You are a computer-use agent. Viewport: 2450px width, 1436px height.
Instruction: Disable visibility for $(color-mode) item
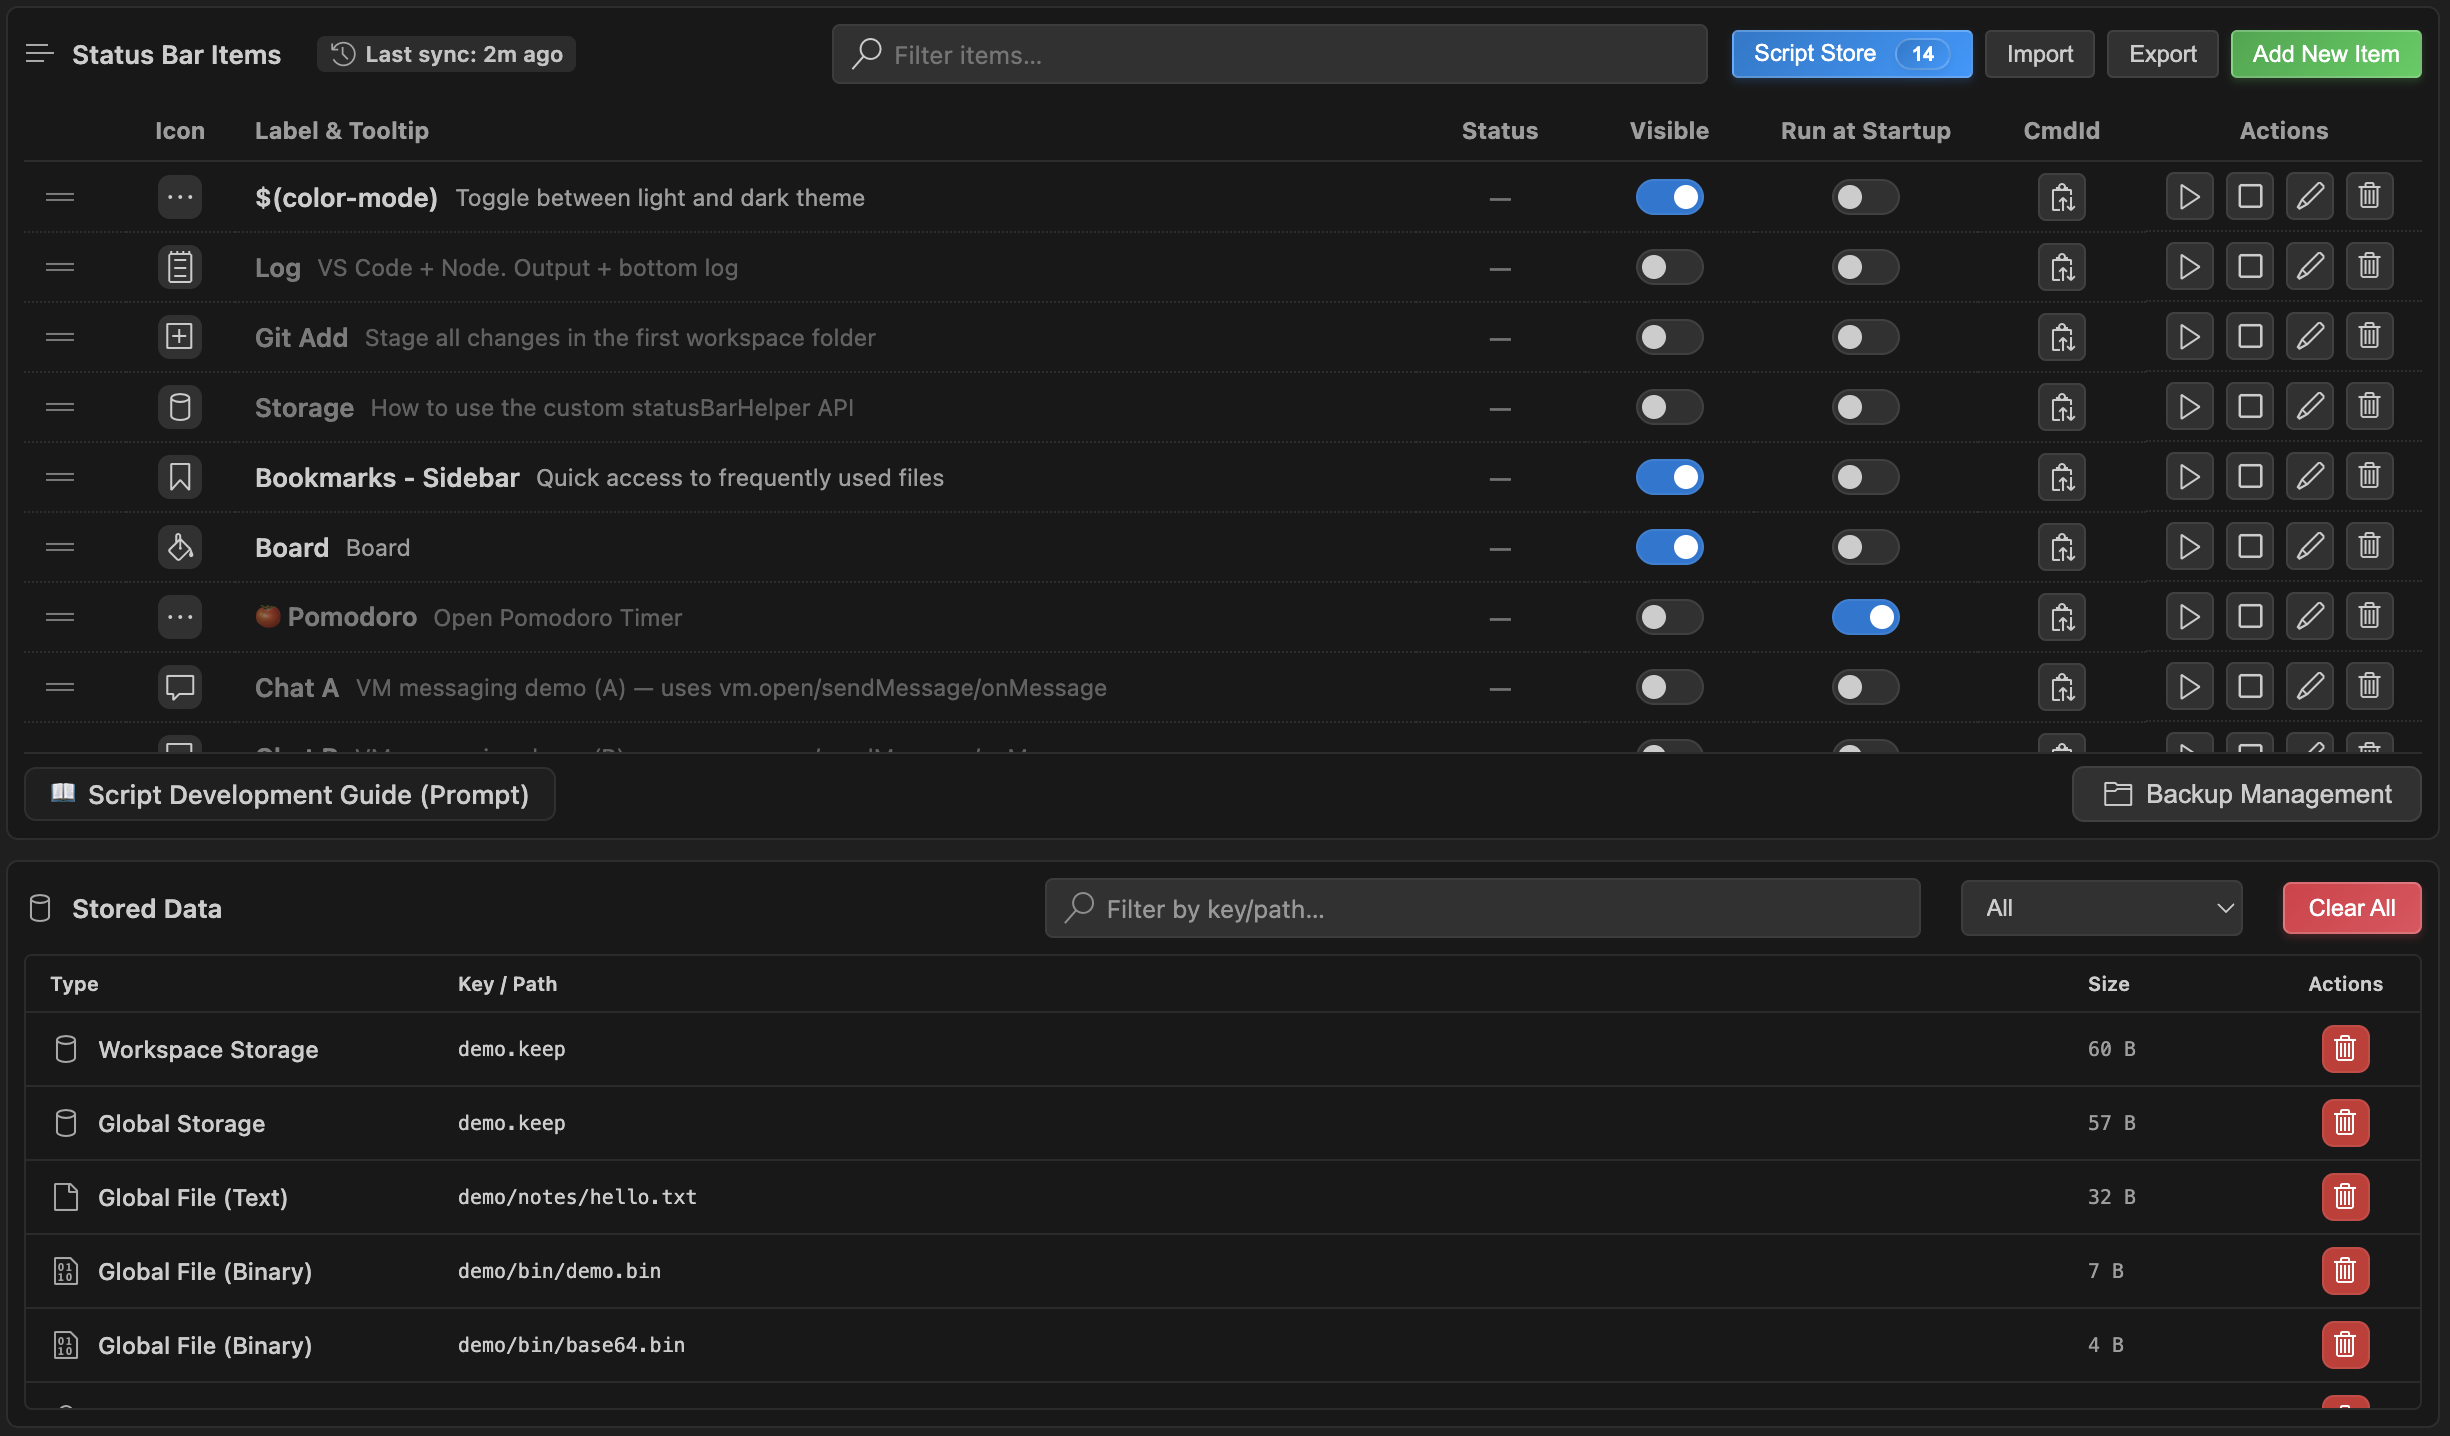pos(1669,197)
